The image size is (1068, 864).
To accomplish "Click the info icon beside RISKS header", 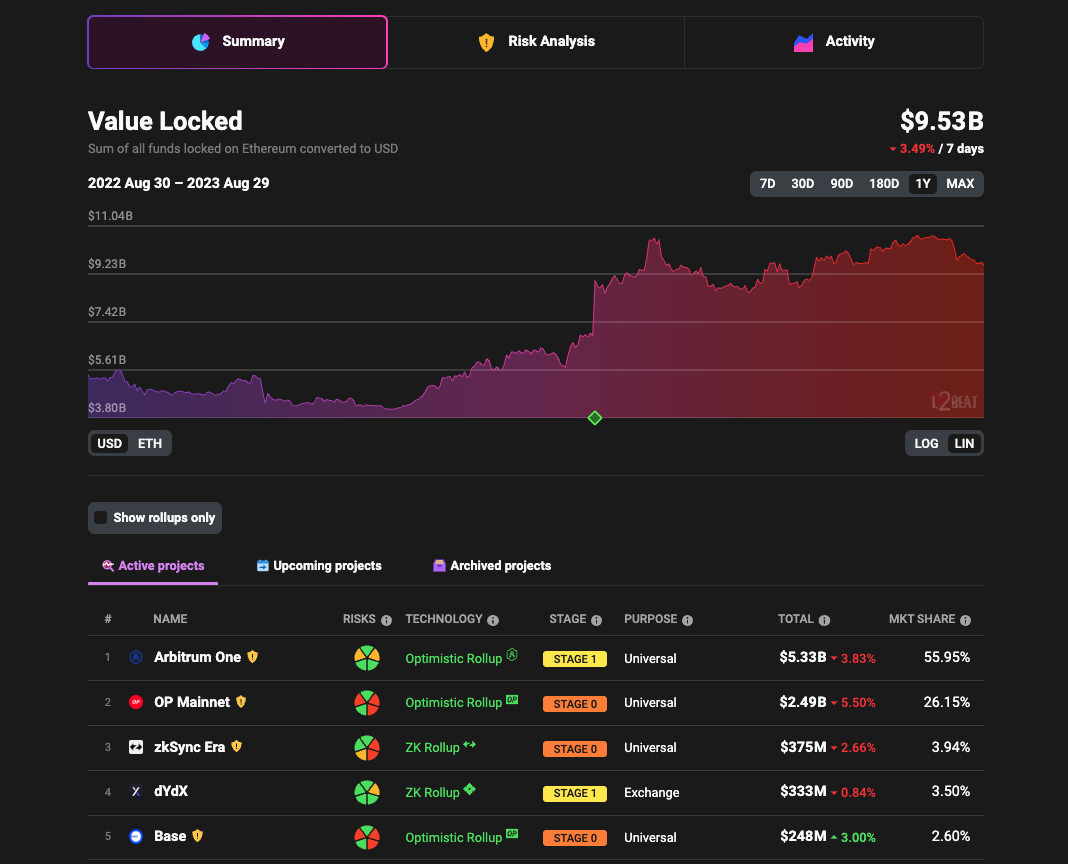I will (x=386, y=620).
